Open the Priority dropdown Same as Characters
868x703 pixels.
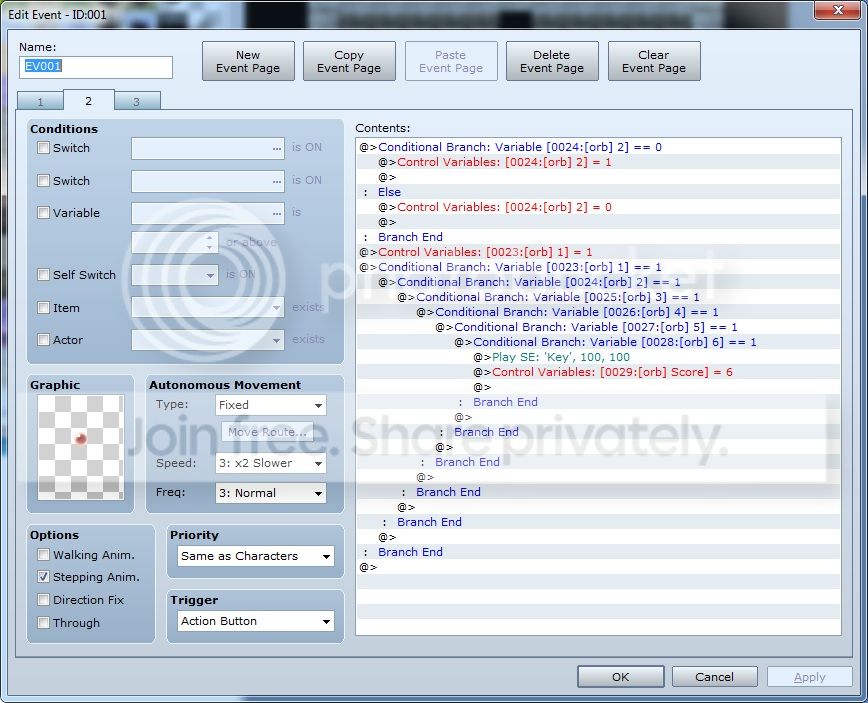256,556
